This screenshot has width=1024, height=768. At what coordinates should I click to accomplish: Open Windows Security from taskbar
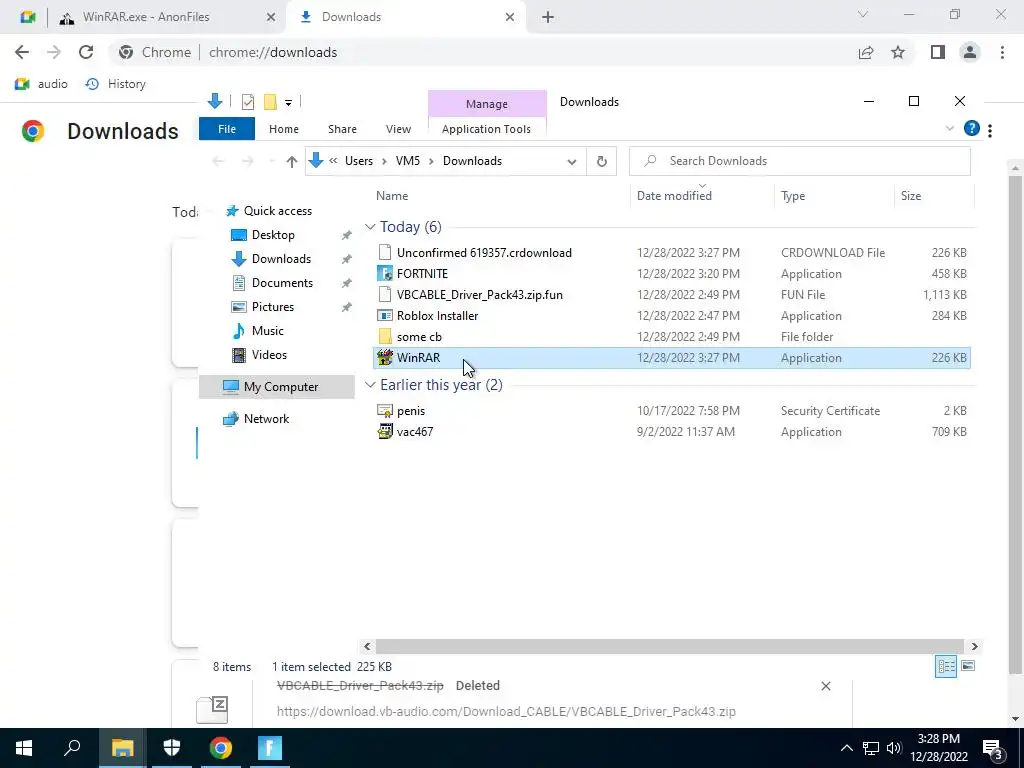pyautogui.click(x=172, y=748)
